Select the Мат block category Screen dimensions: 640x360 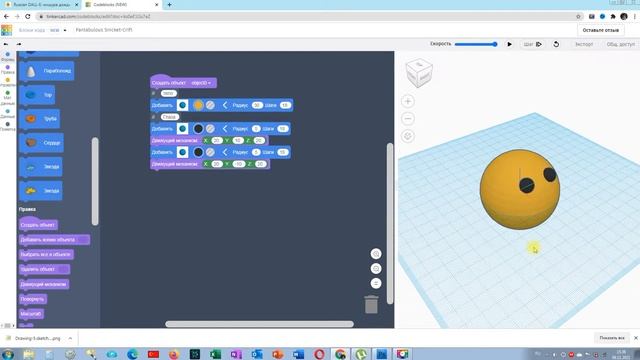pos(7,98)
